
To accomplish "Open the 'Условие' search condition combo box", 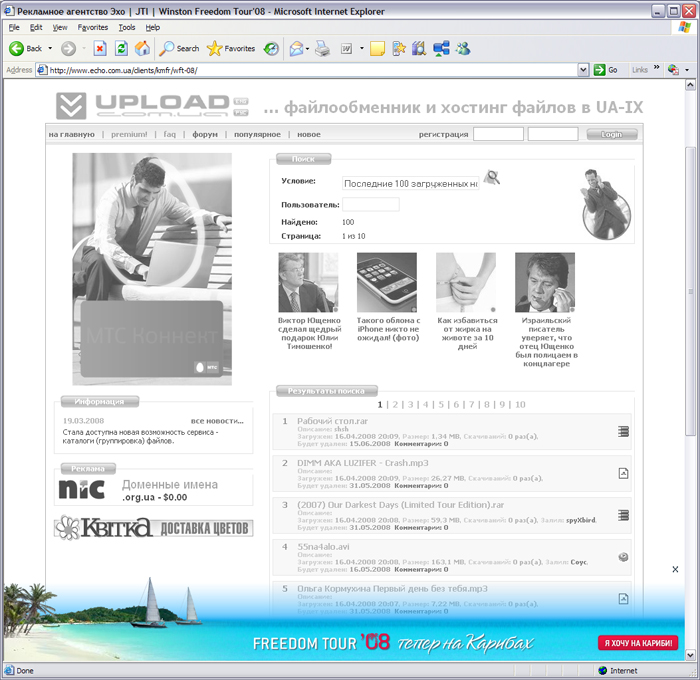I will point(411,184).
